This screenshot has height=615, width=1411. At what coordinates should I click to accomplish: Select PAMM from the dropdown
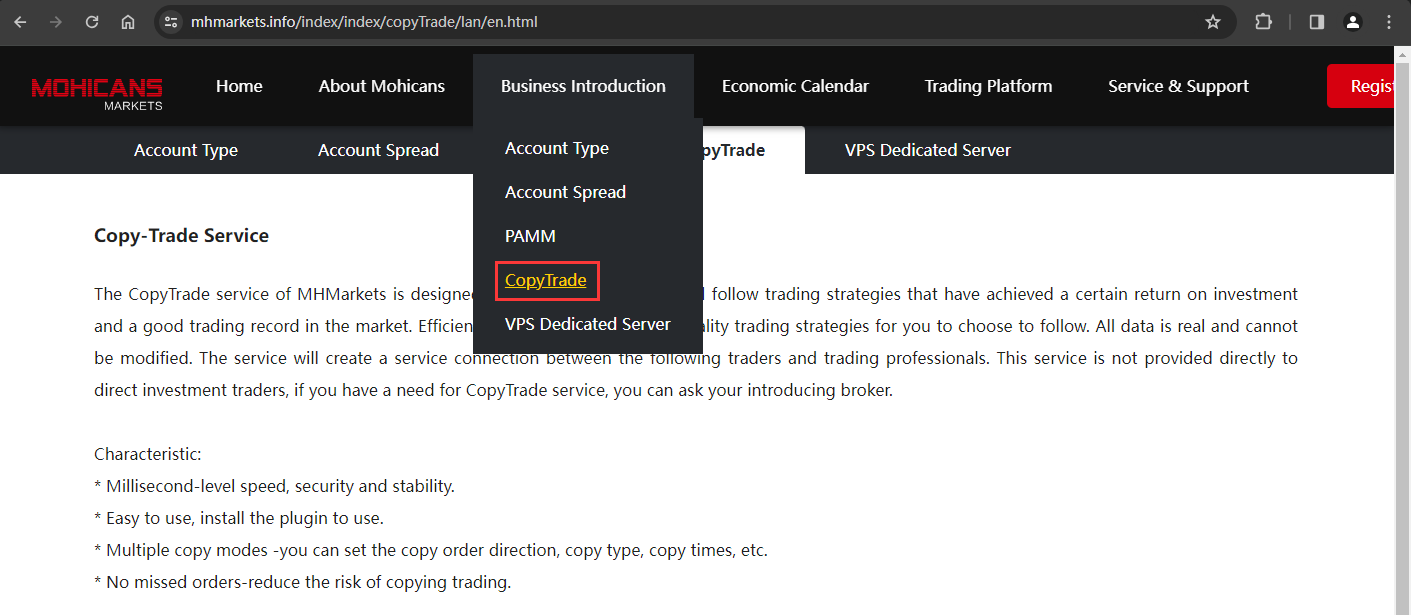(x=530, y=236)
